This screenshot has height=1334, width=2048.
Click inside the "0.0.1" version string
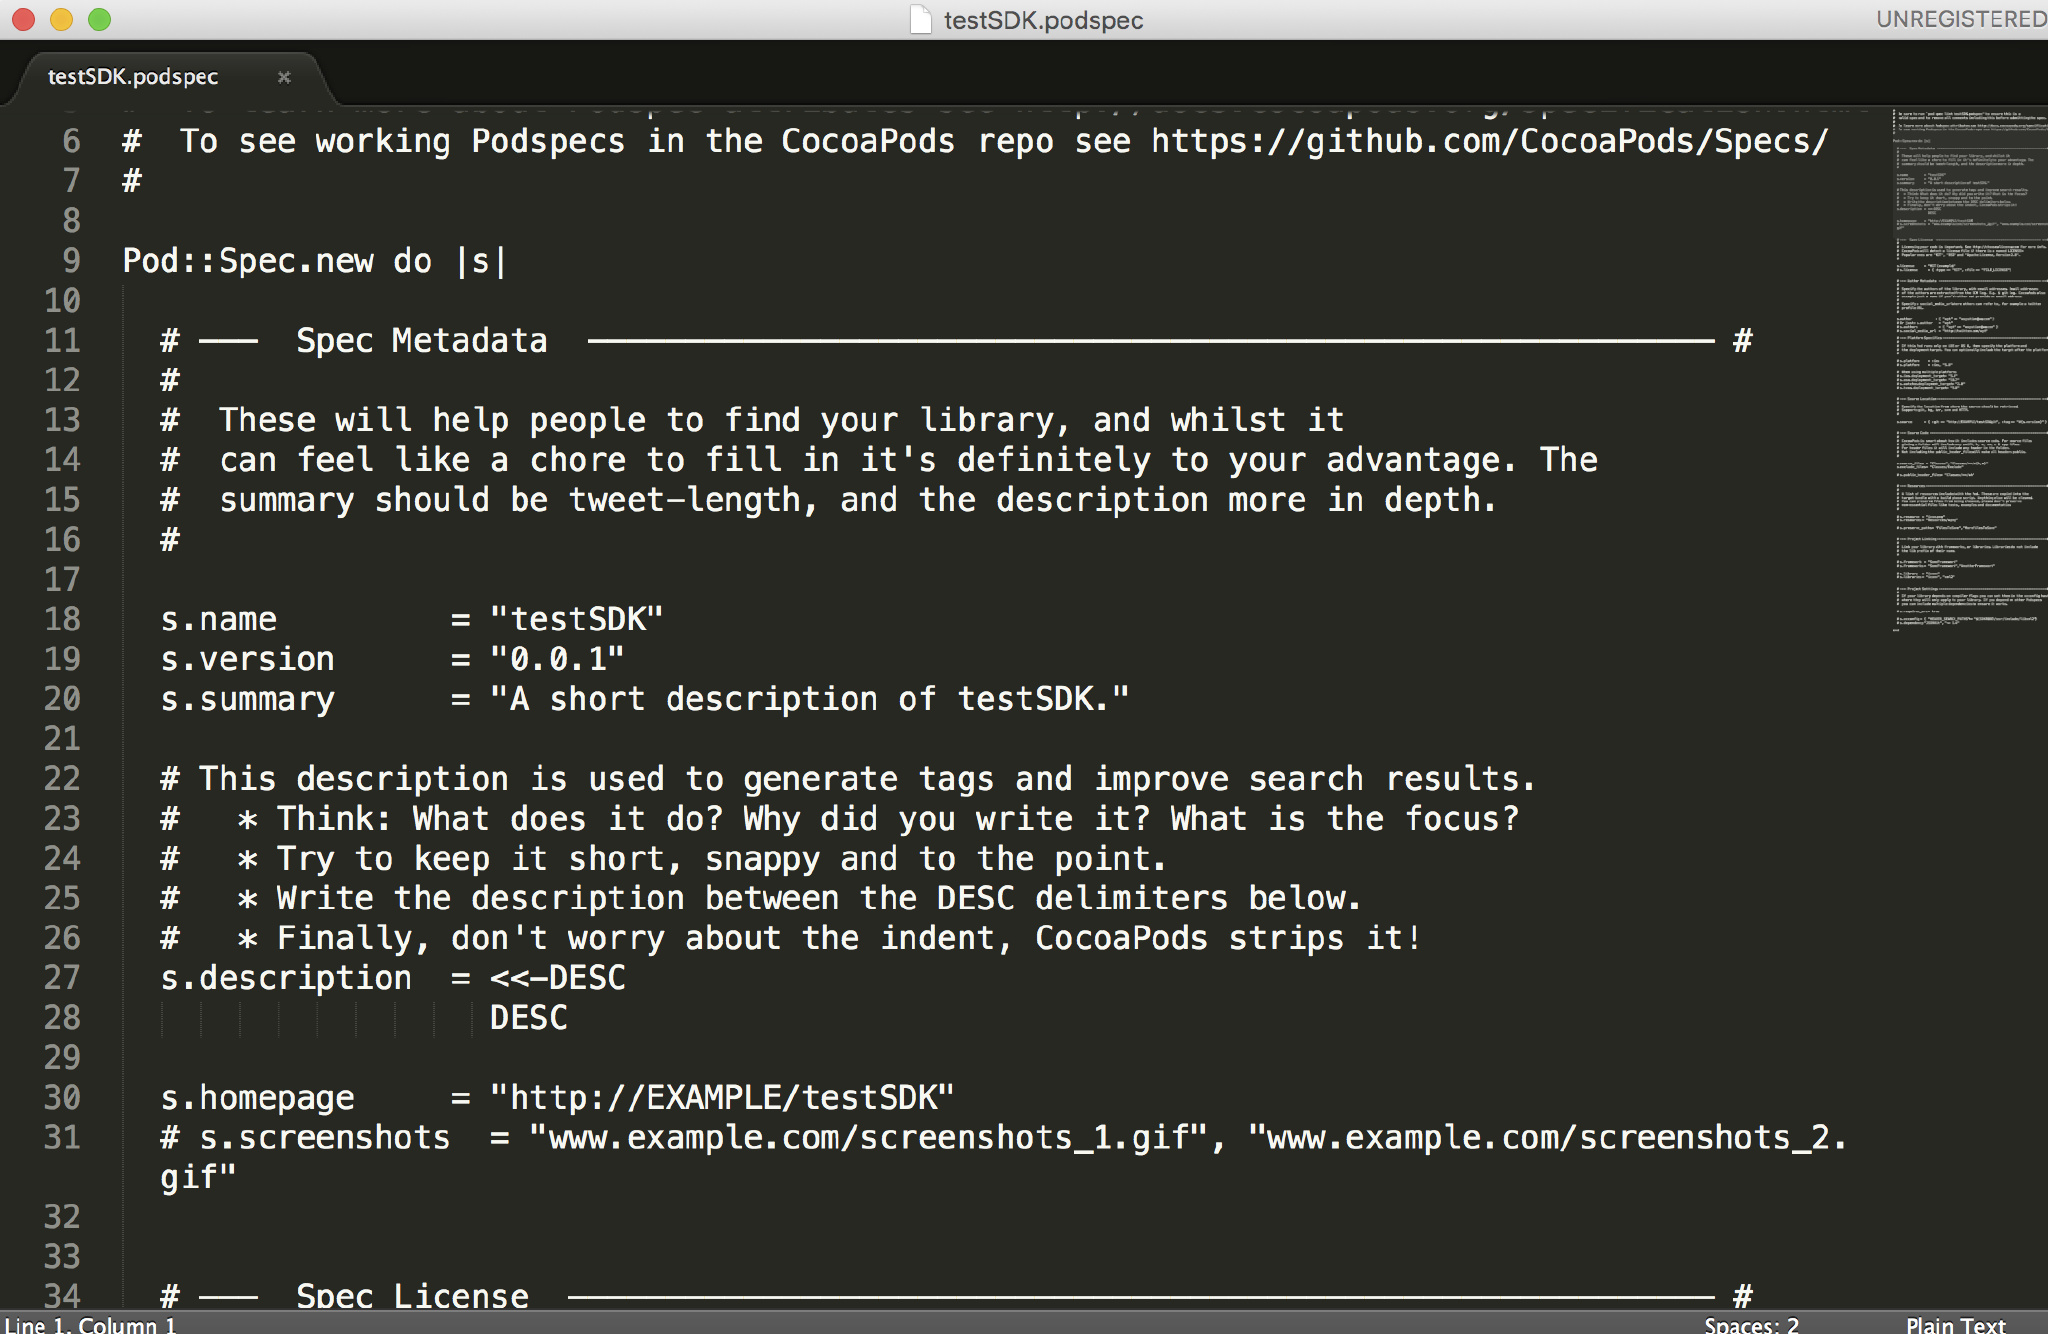click(x=557, y=659)
